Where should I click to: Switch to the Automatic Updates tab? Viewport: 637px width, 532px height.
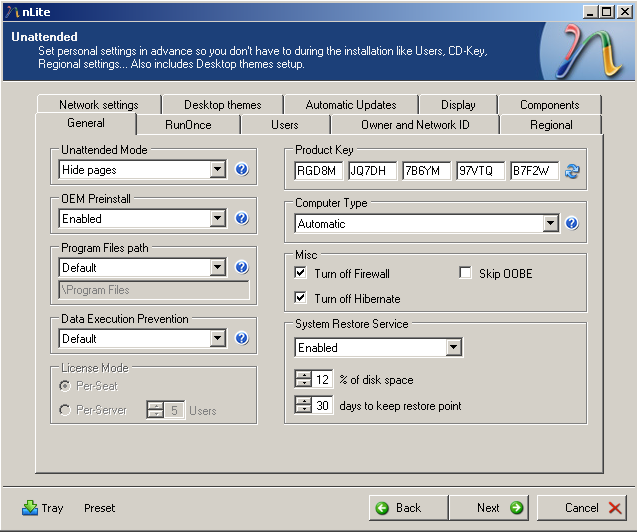(x=351, y=105)
